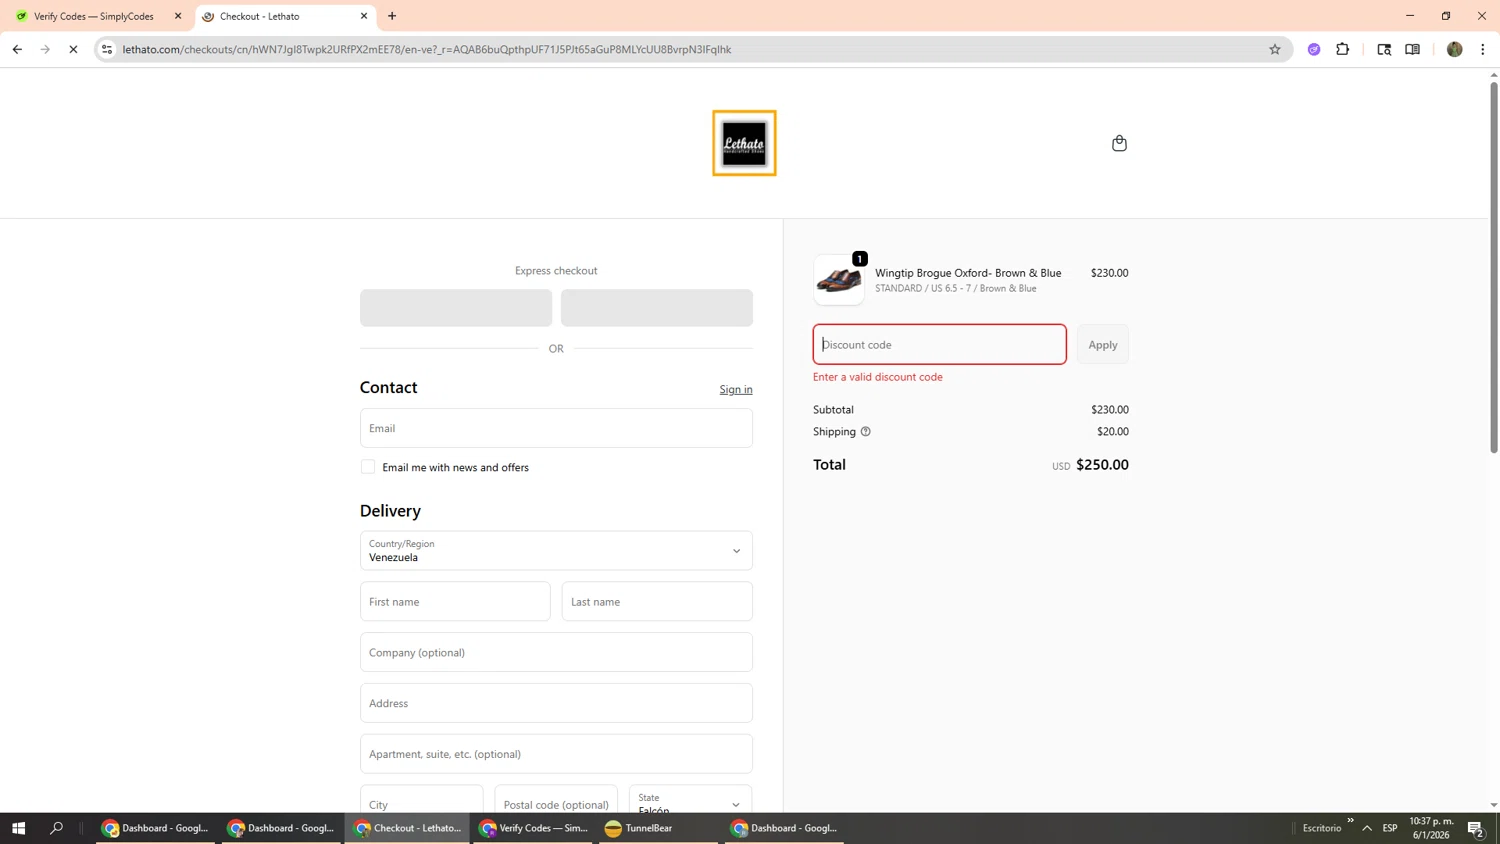Click the shipping info question mark icon
This screenshot has width=1500, height=844.
point(866,432)
